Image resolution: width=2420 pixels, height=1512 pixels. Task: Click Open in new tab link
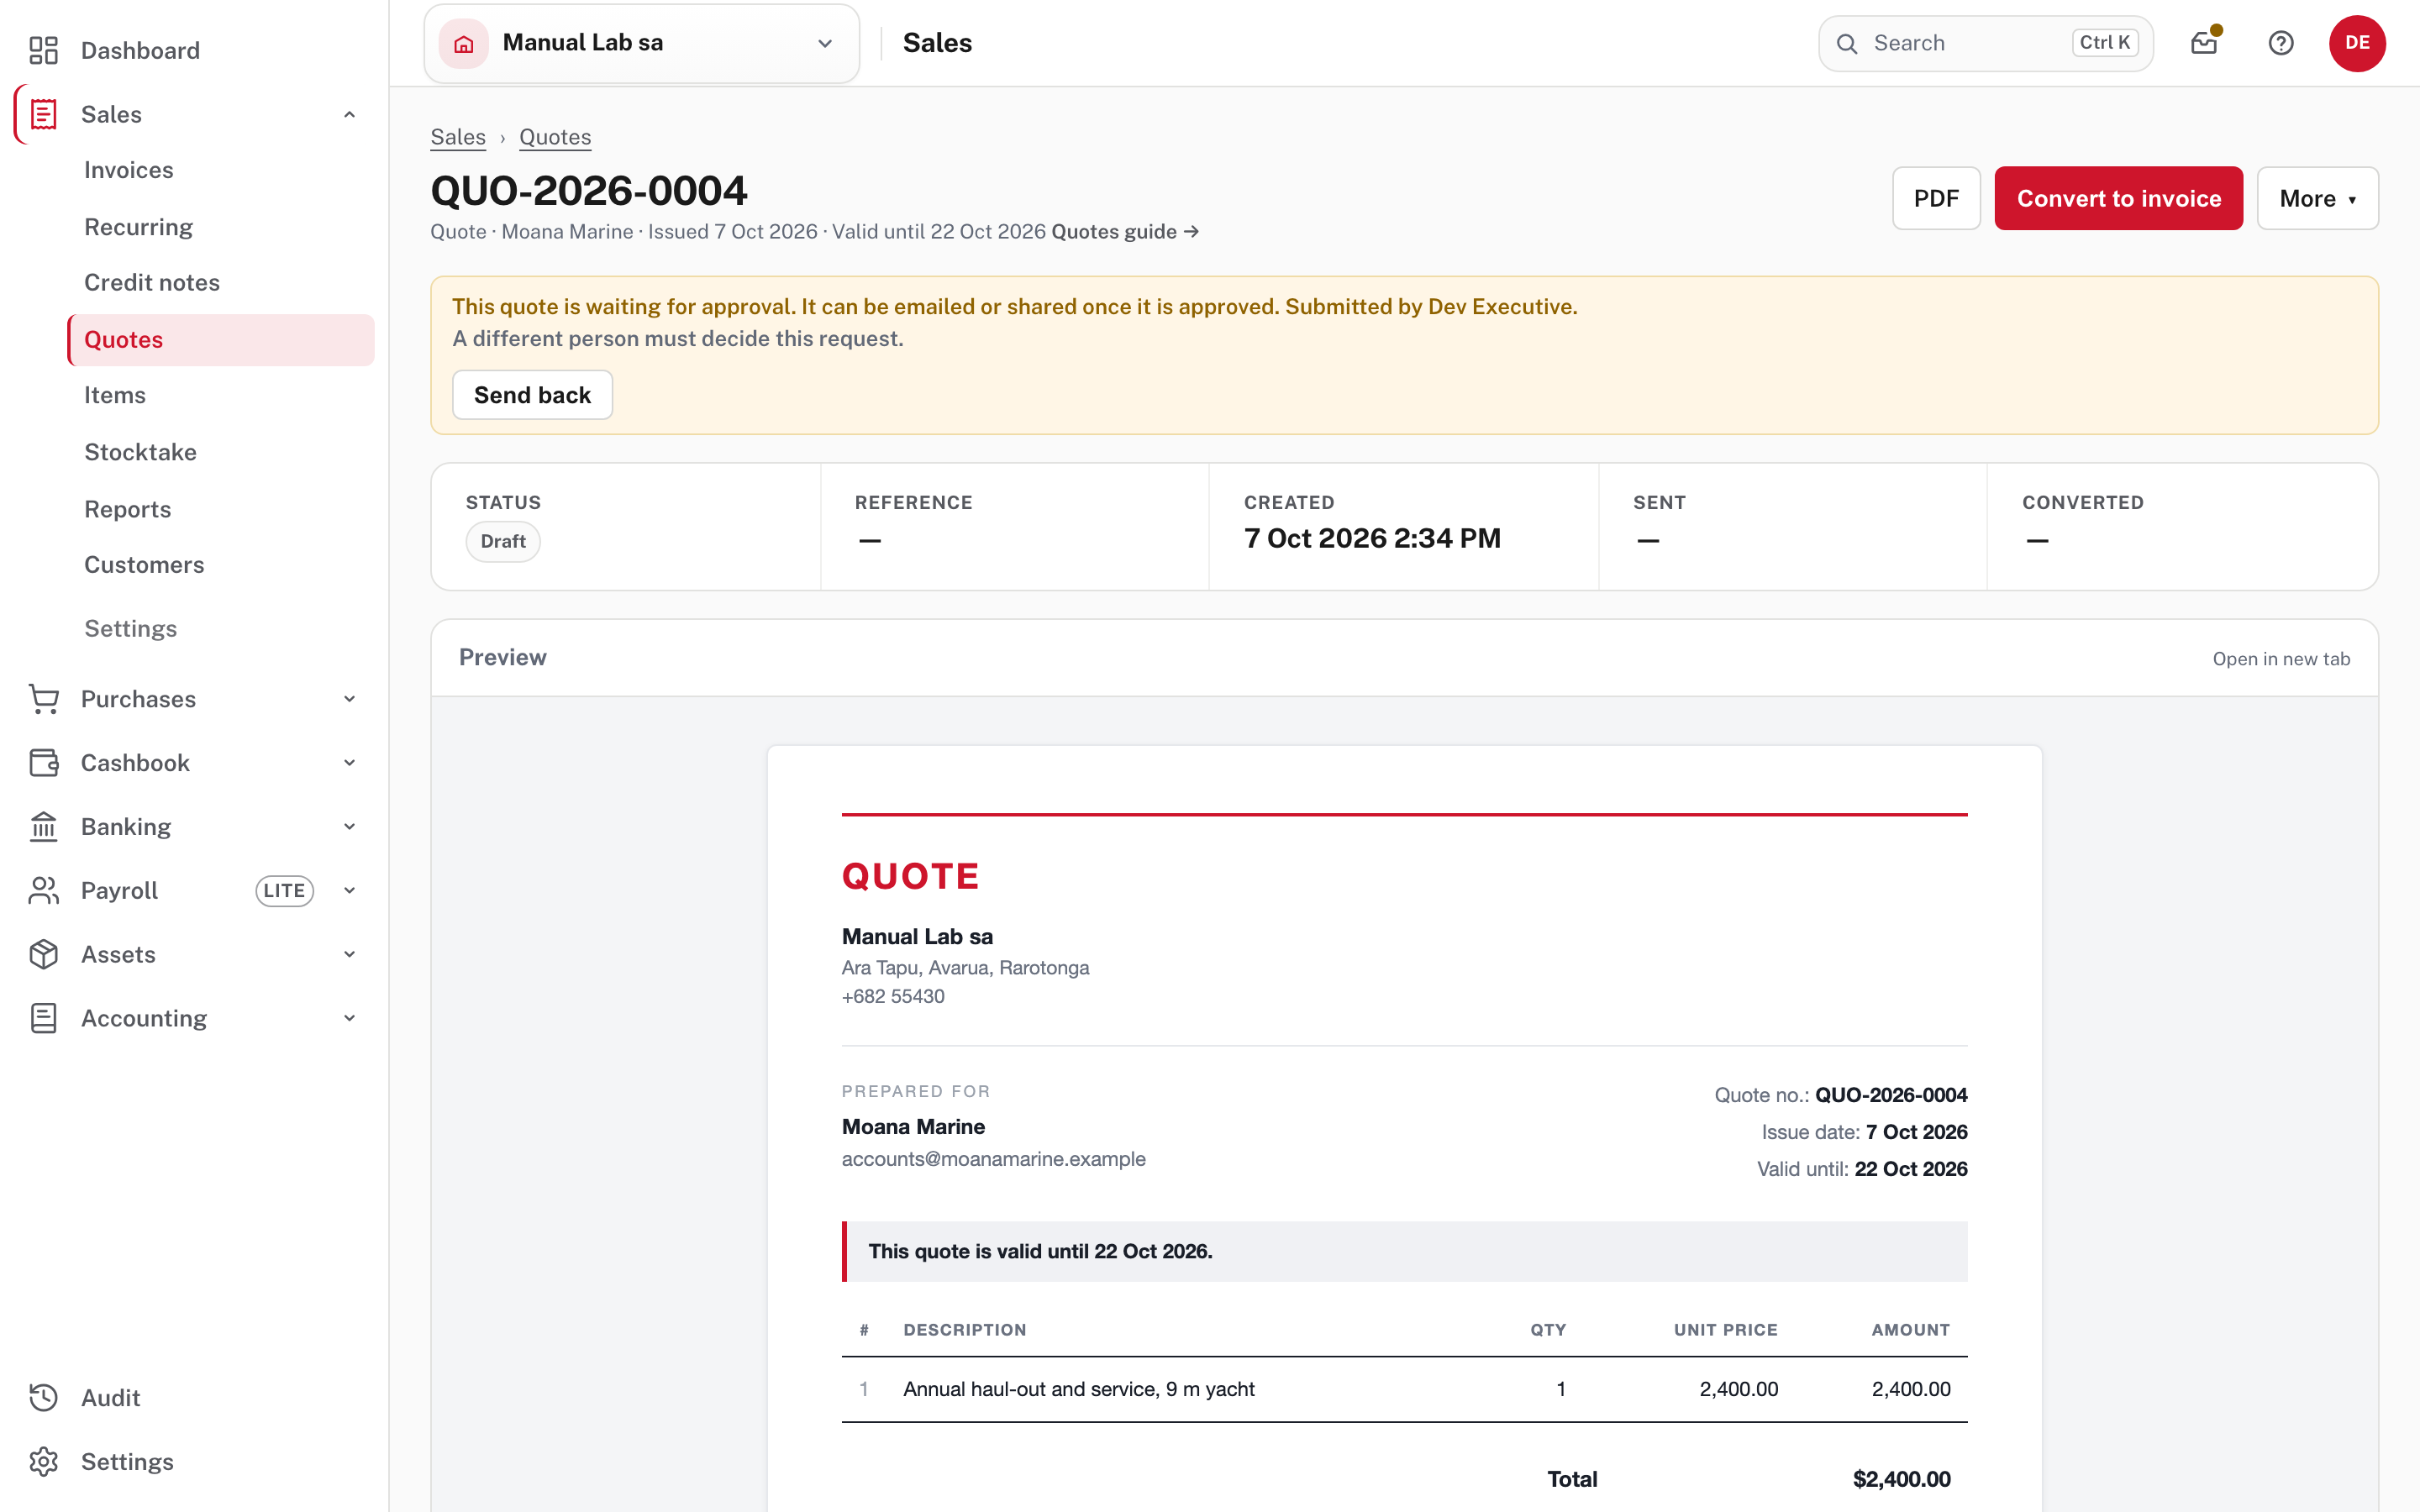pyautogui.click(x=2281, y=659)
